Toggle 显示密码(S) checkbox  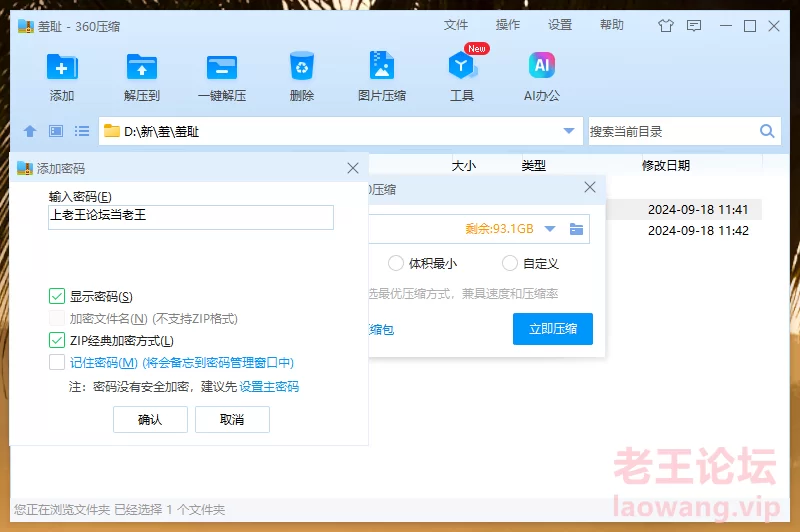click(x=57, y=296)
